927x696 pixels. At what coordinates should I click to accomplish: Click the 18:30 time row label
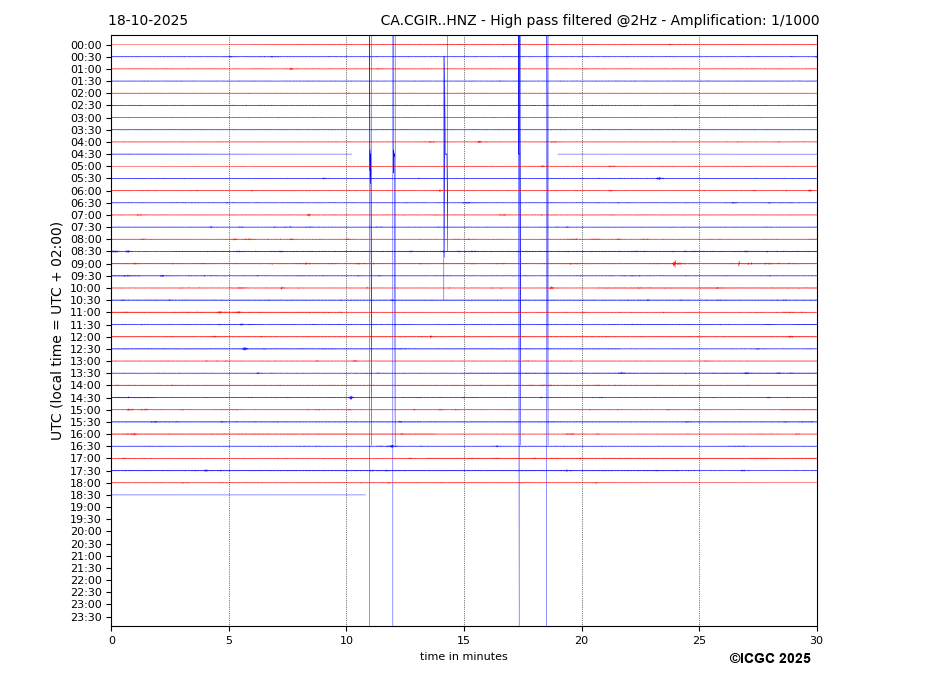point(85,495)
